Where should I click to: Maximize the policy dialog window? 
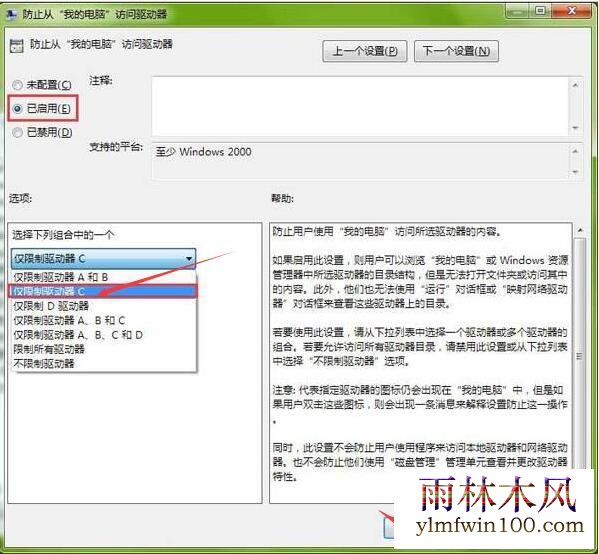(540, 11)
